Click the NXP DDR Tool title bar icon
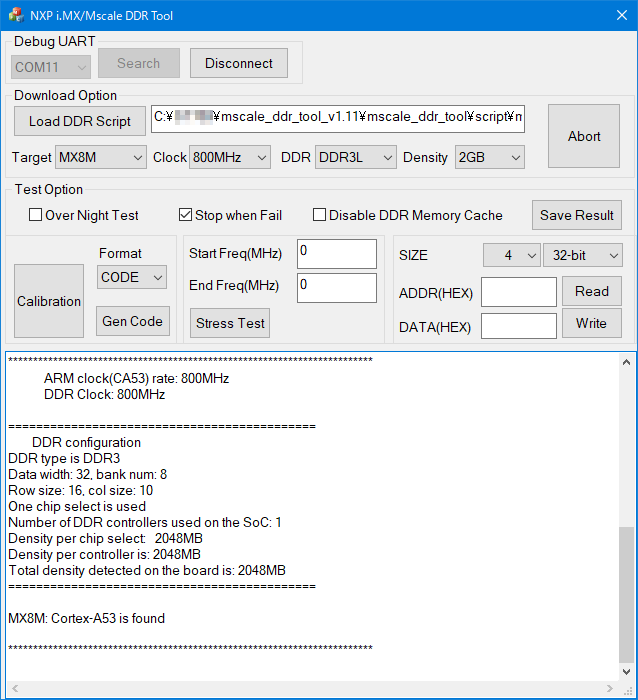The image size is (638, 700). [x=17, y=15]
